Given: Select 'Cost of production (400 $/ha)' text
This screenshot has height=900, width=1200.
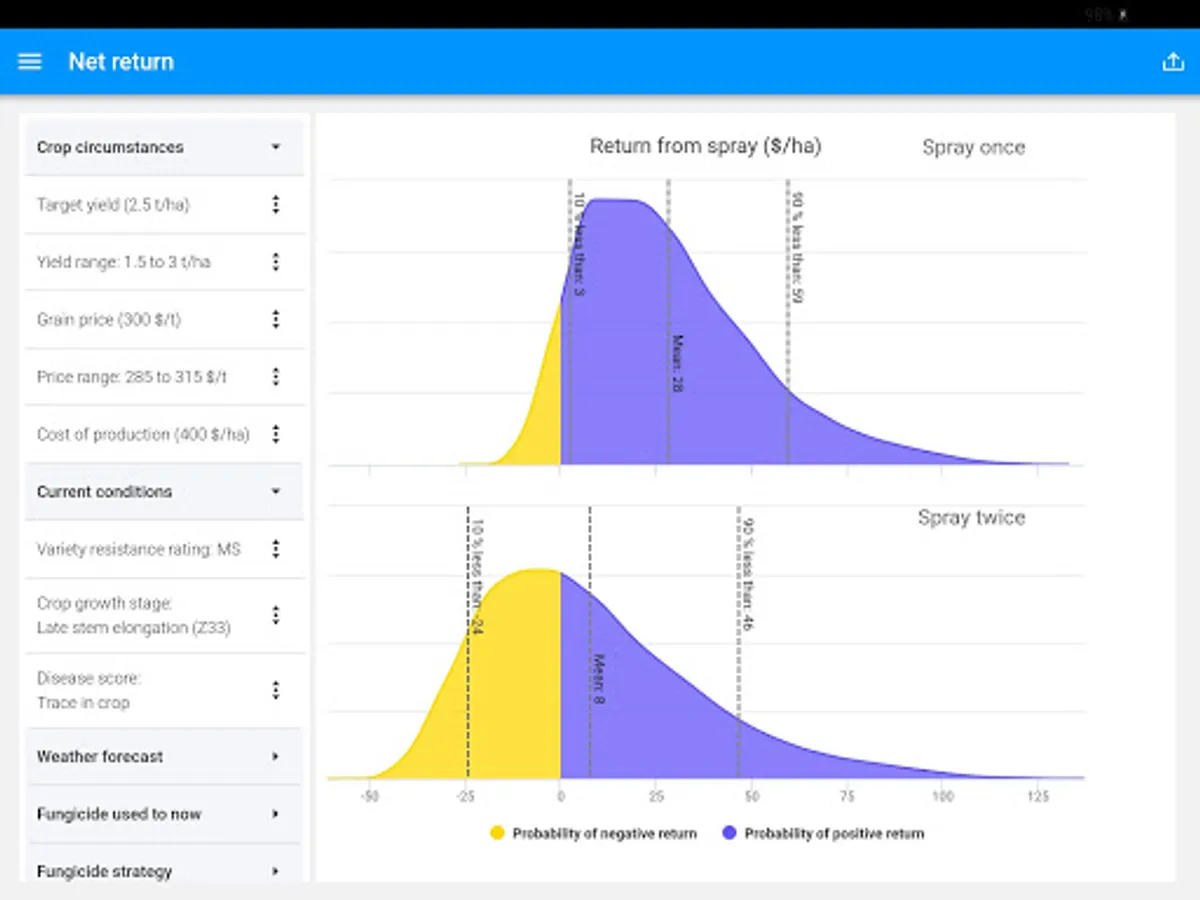Looking at the screenshot, I should click(x=143, y=434).
